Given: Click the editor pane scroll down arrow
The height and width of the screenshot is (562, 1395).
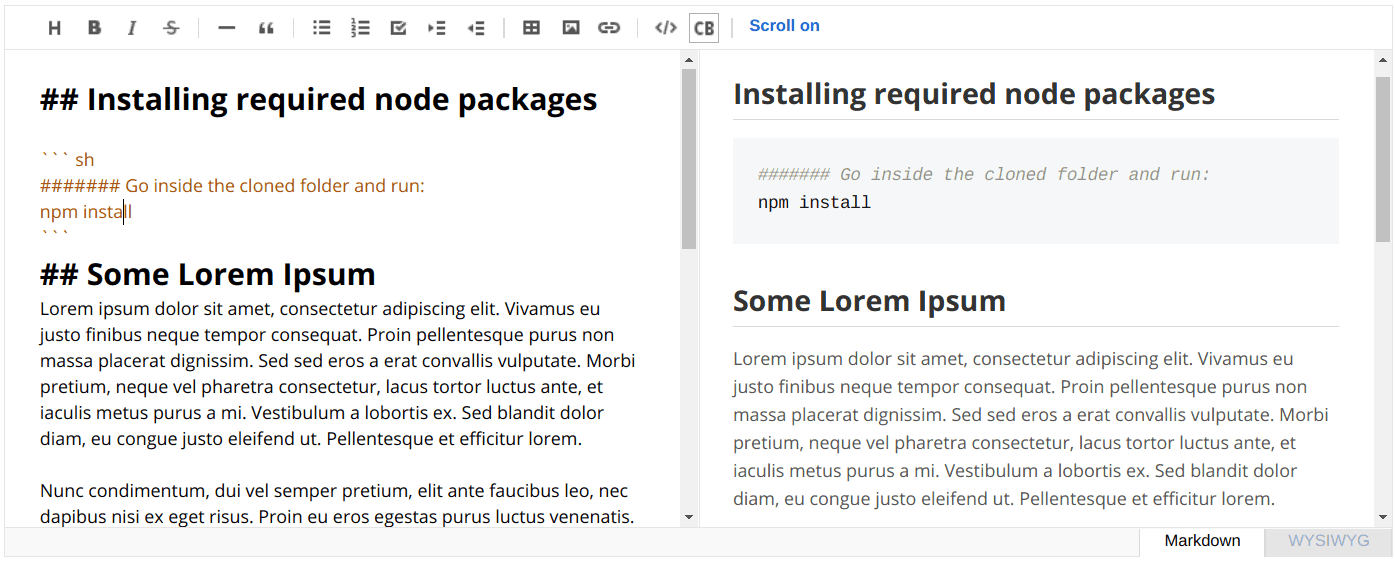Looking at the screenshot, I should pyautogui.click(x=688, y=517).
